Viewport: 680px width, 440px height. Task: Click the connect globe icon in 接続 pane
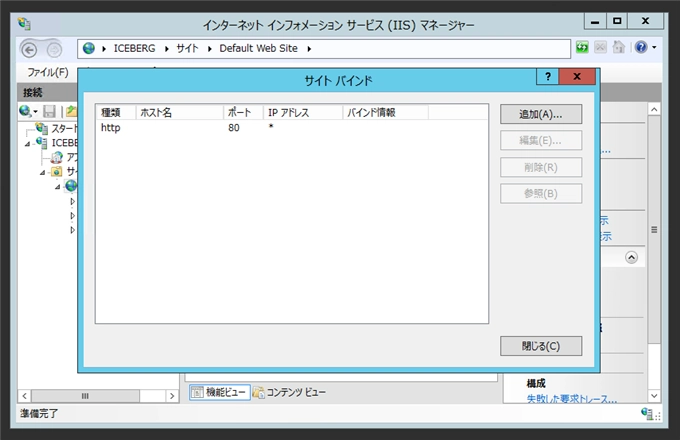25,111
